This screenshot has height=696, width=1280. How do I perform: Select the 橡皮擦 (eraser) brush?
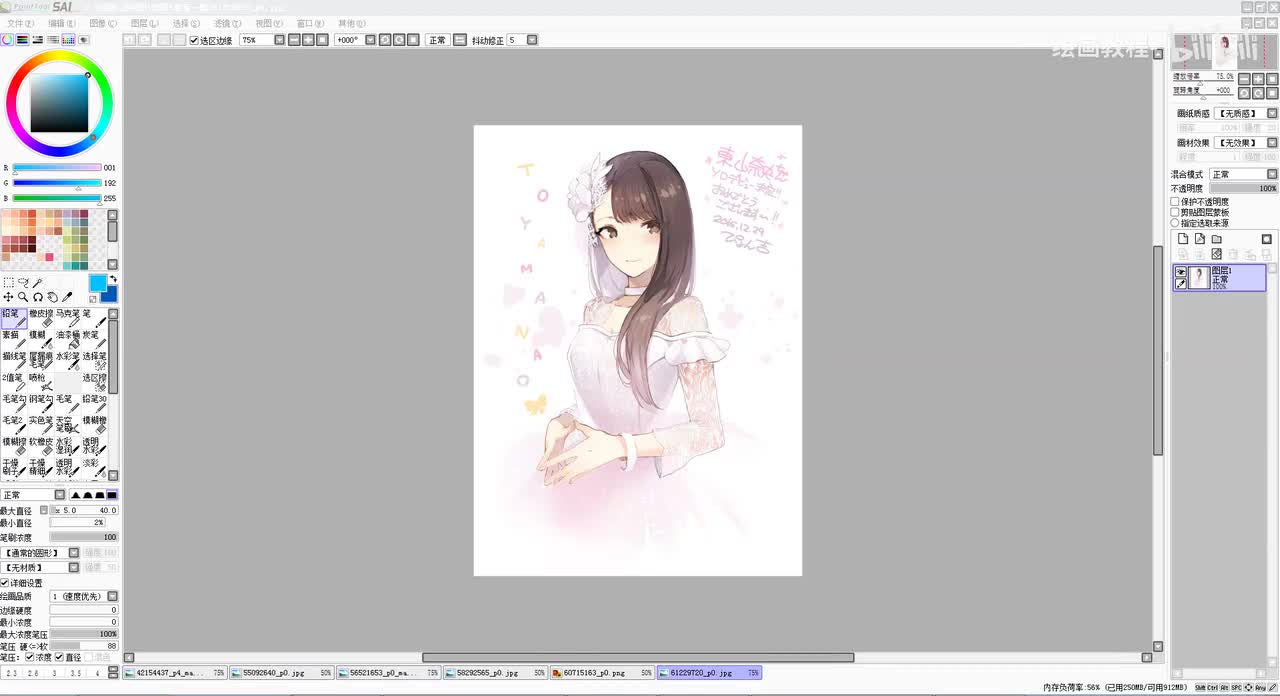click(x=41, y=318)
